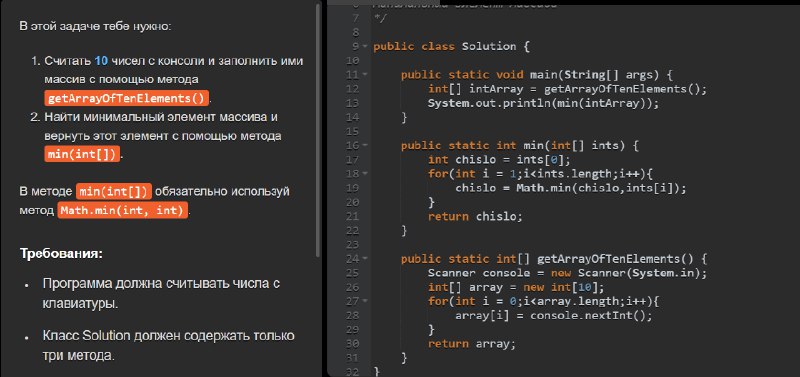Click line 'int chislo = ints[0];'
This screenshot has width=800, height=377.
[499, 160]
